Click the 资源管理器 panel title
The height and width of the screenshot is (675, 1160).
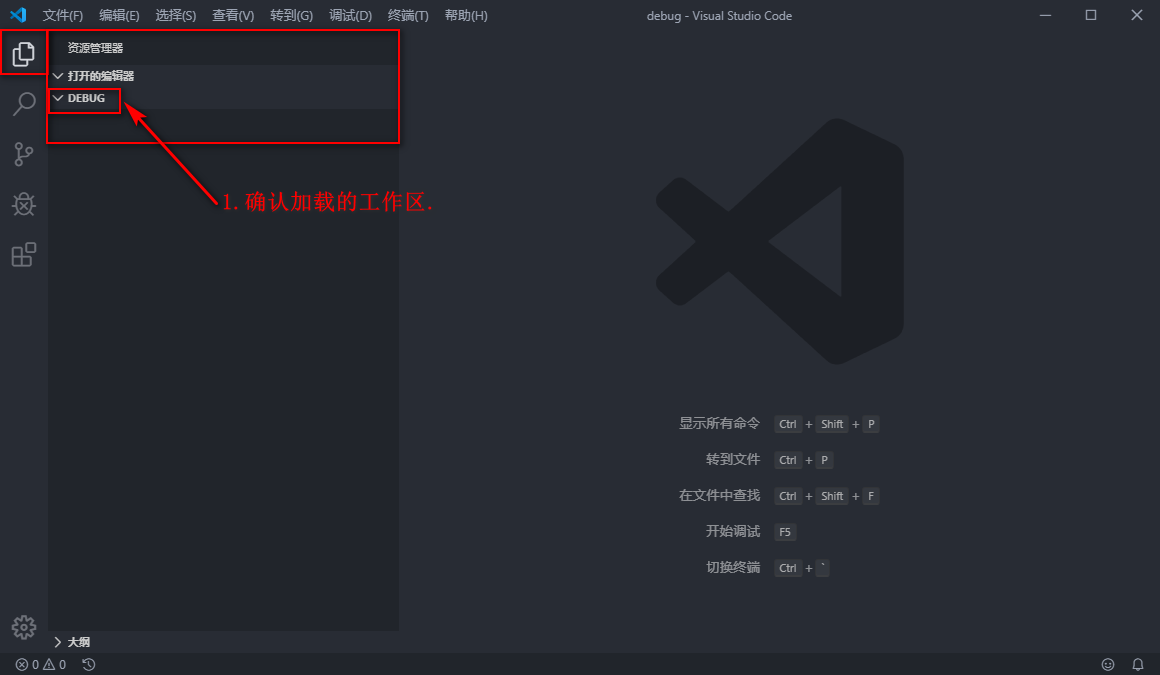pos(95,48)
